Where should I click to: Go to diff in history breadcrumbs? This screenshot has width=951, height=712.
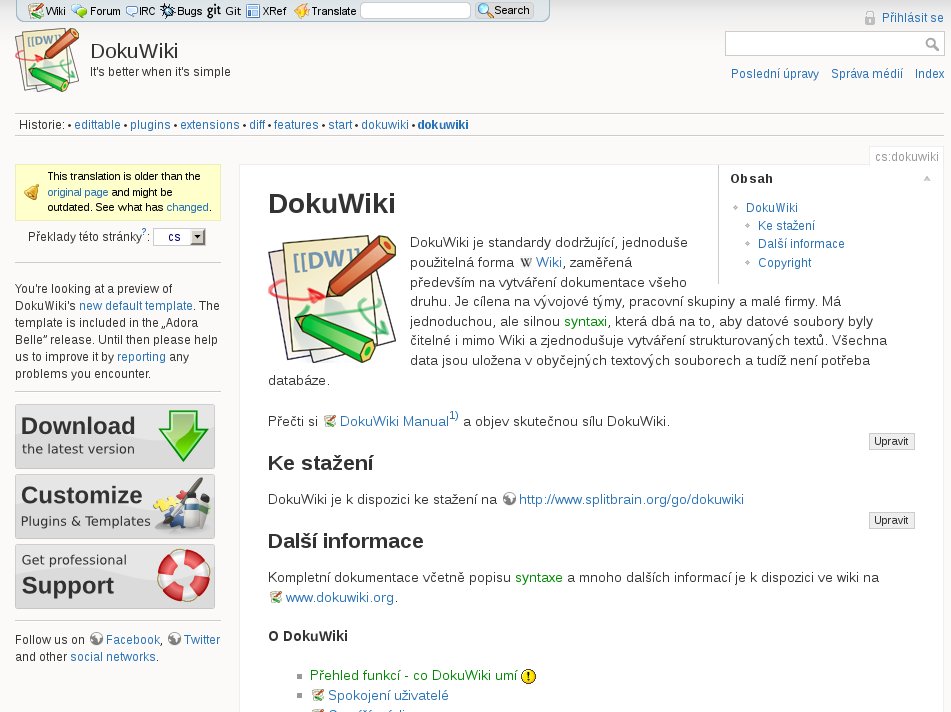coord(257,125)
